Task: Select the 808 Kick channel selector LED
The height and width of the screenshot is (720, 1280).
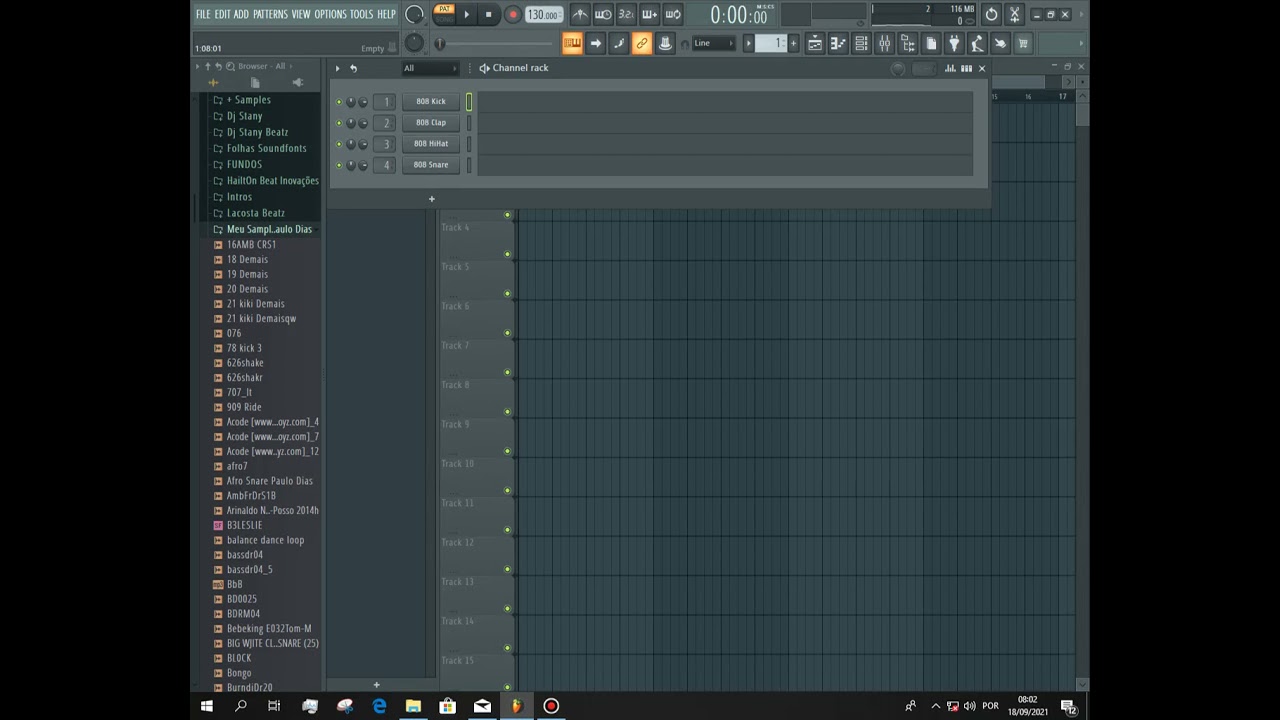Action: (469, 101)
